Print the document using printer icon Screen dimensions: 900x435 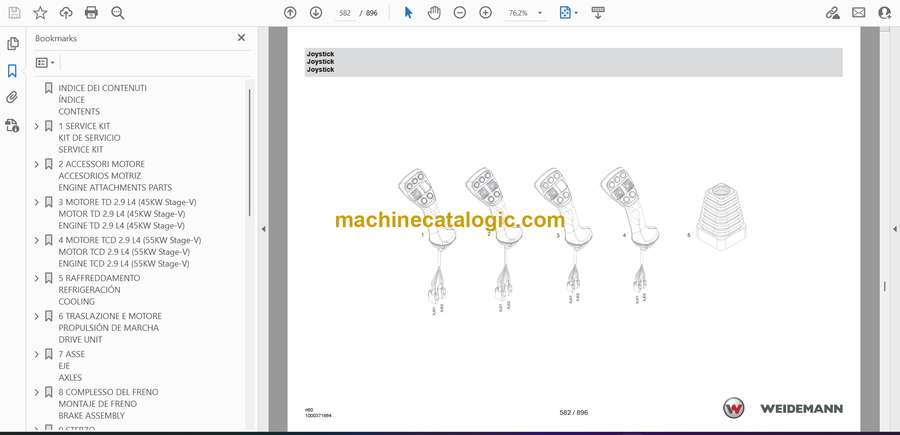click(92, 13)
